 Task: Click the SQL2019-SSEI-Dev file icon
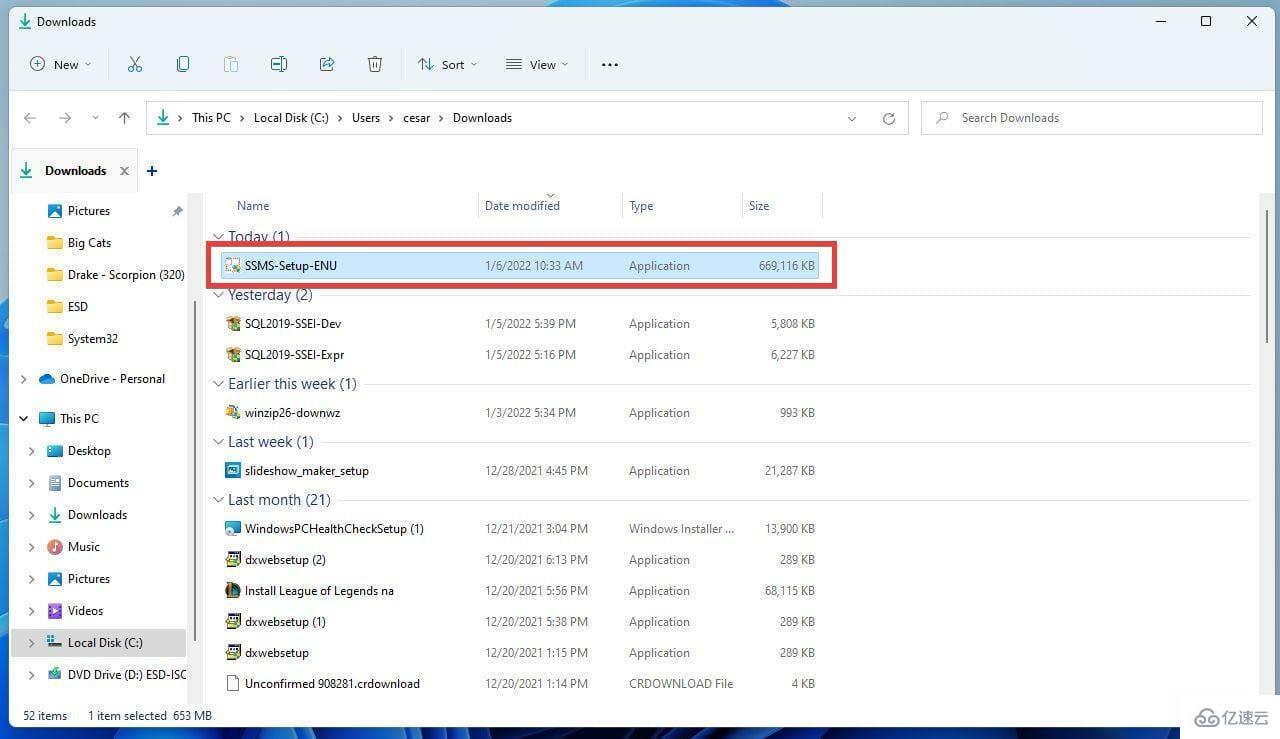coord(233,324)
